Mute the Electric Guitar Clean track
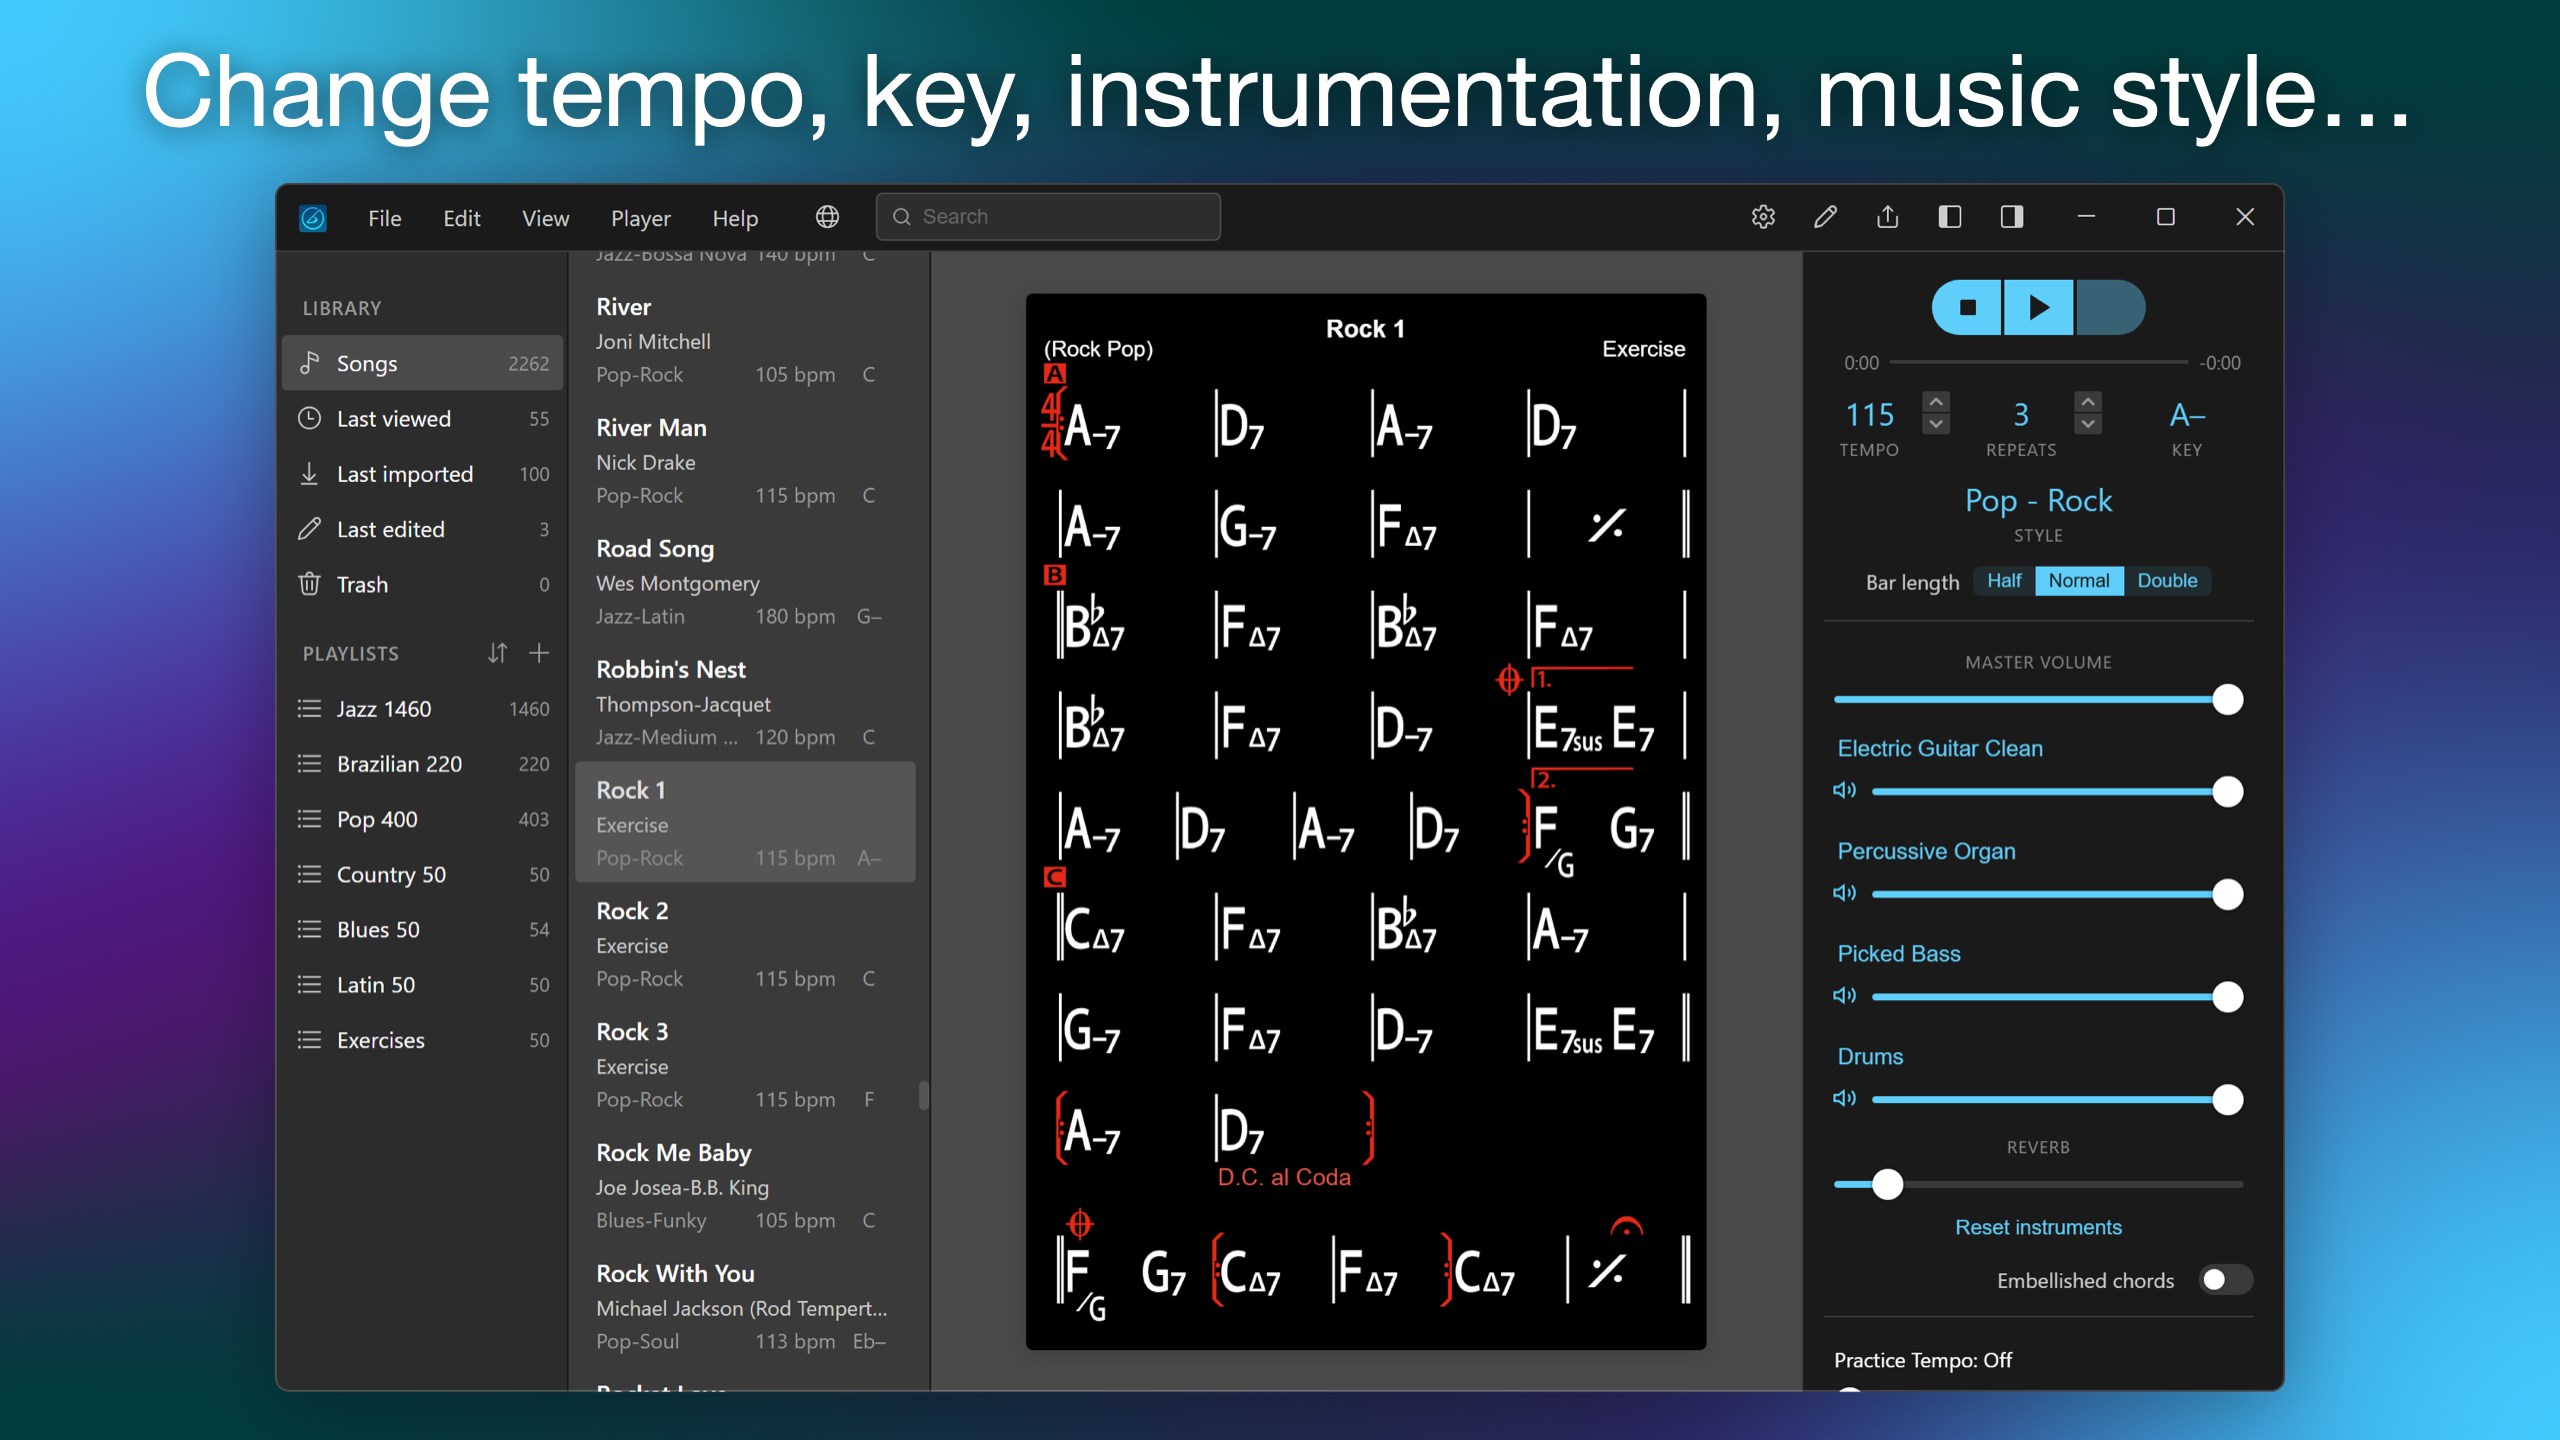Image resolution: width=2560 pixels, height=1440 pixels. 1844,790
